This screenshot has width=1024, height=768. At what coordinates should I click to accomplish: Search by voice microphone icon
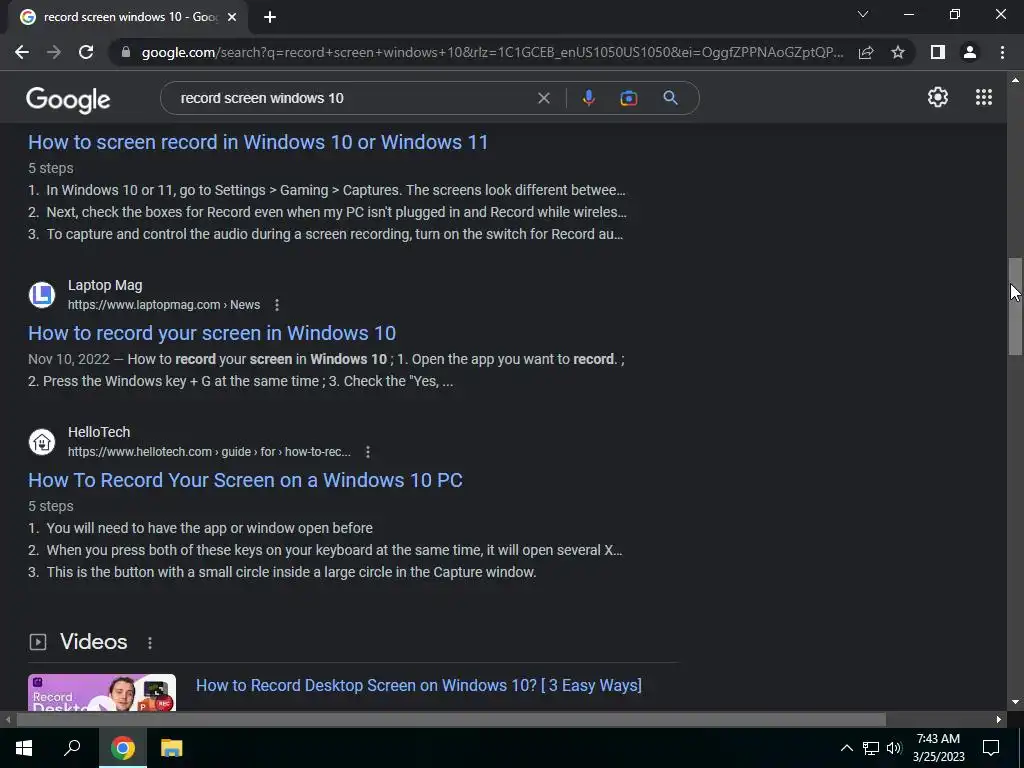(x=588, y=98)
